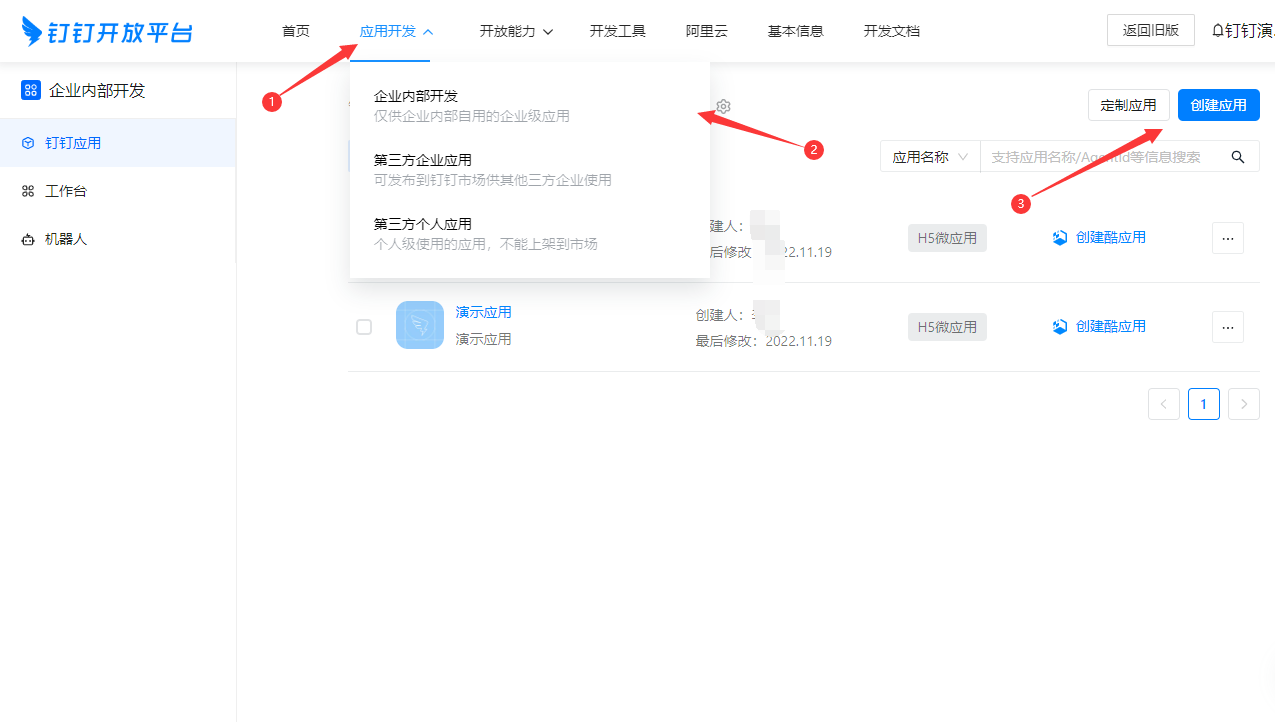Viewport: 1275px width, 722px height.
Task: Collapse the 应用开发 dropdown menu
Action: tap(396, 31)
